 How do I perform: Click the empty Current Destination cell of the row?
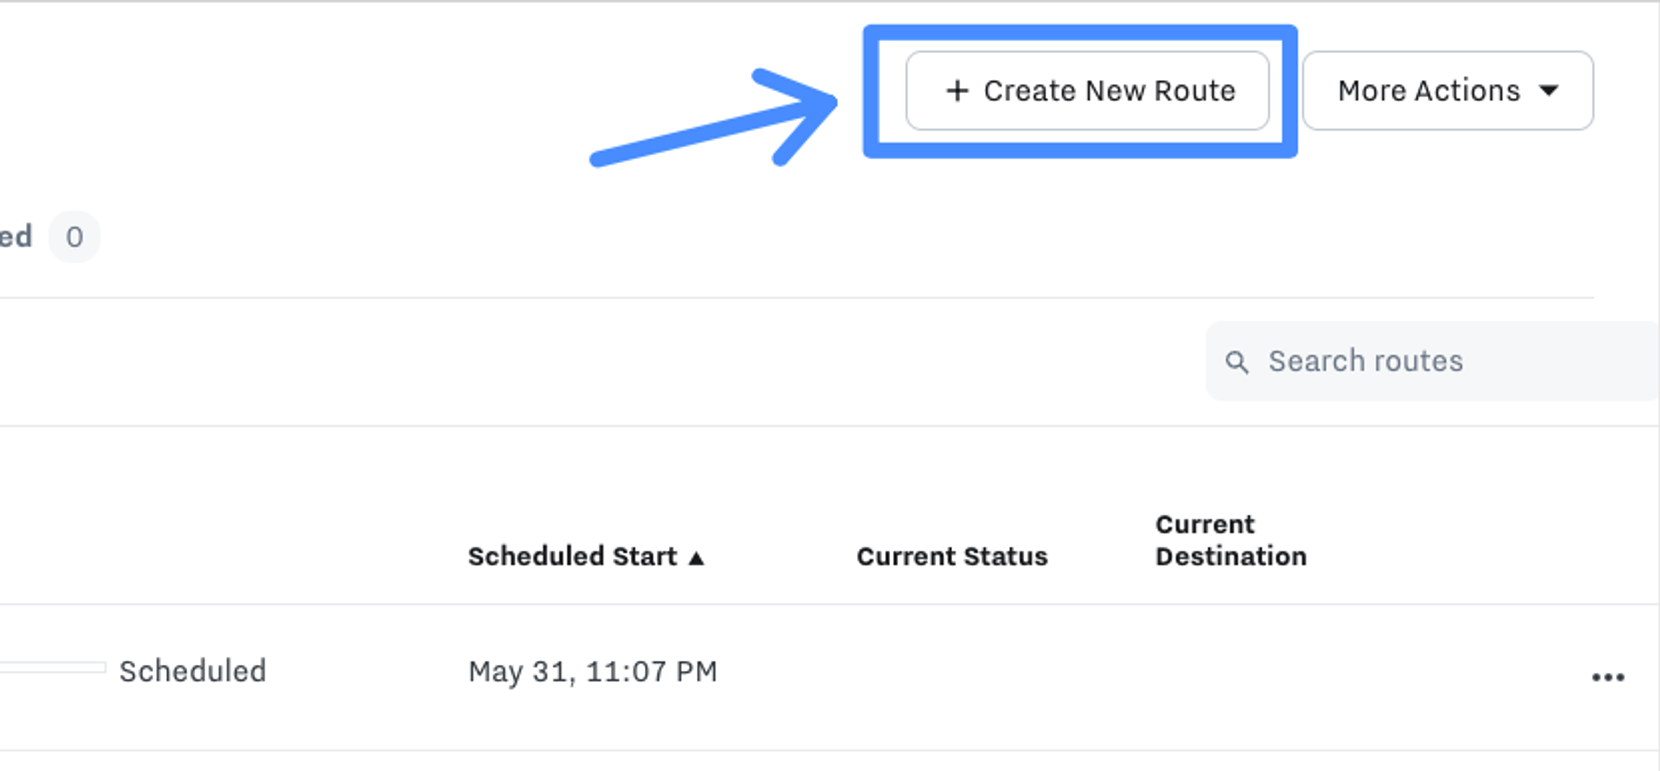pos(1230,673)
